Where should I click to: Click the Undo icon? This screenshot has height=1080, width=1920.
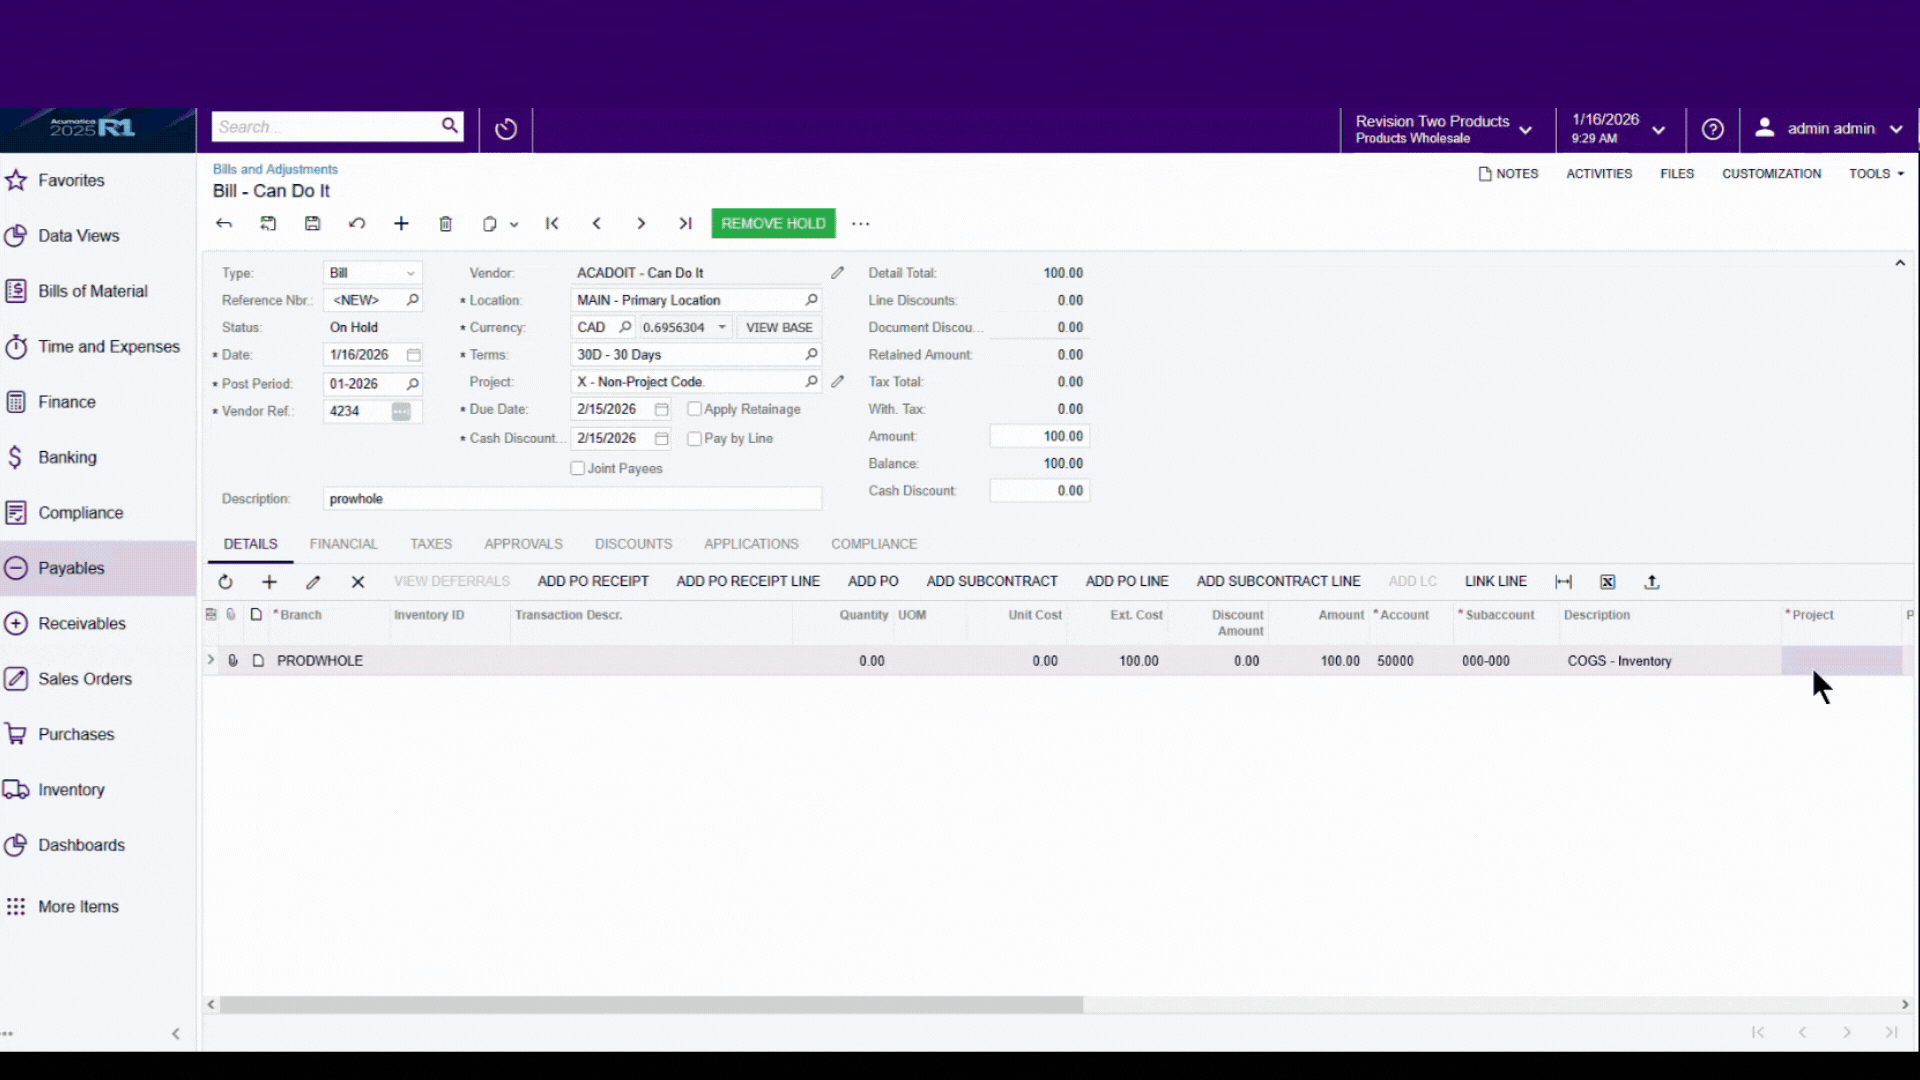357,223
